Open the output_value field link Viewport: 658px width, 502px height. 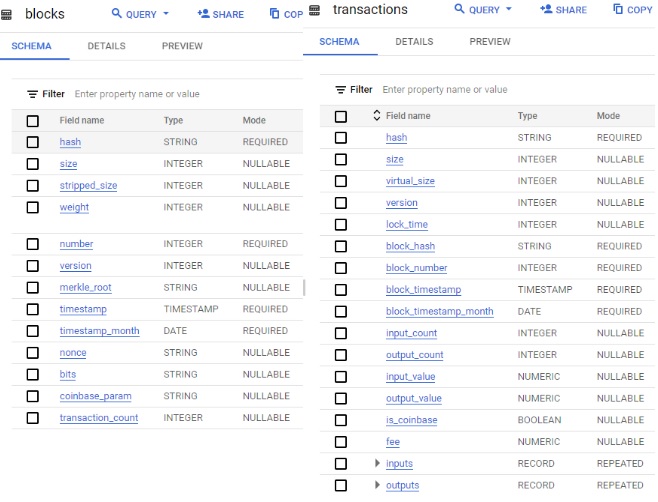tap(414, 398)
